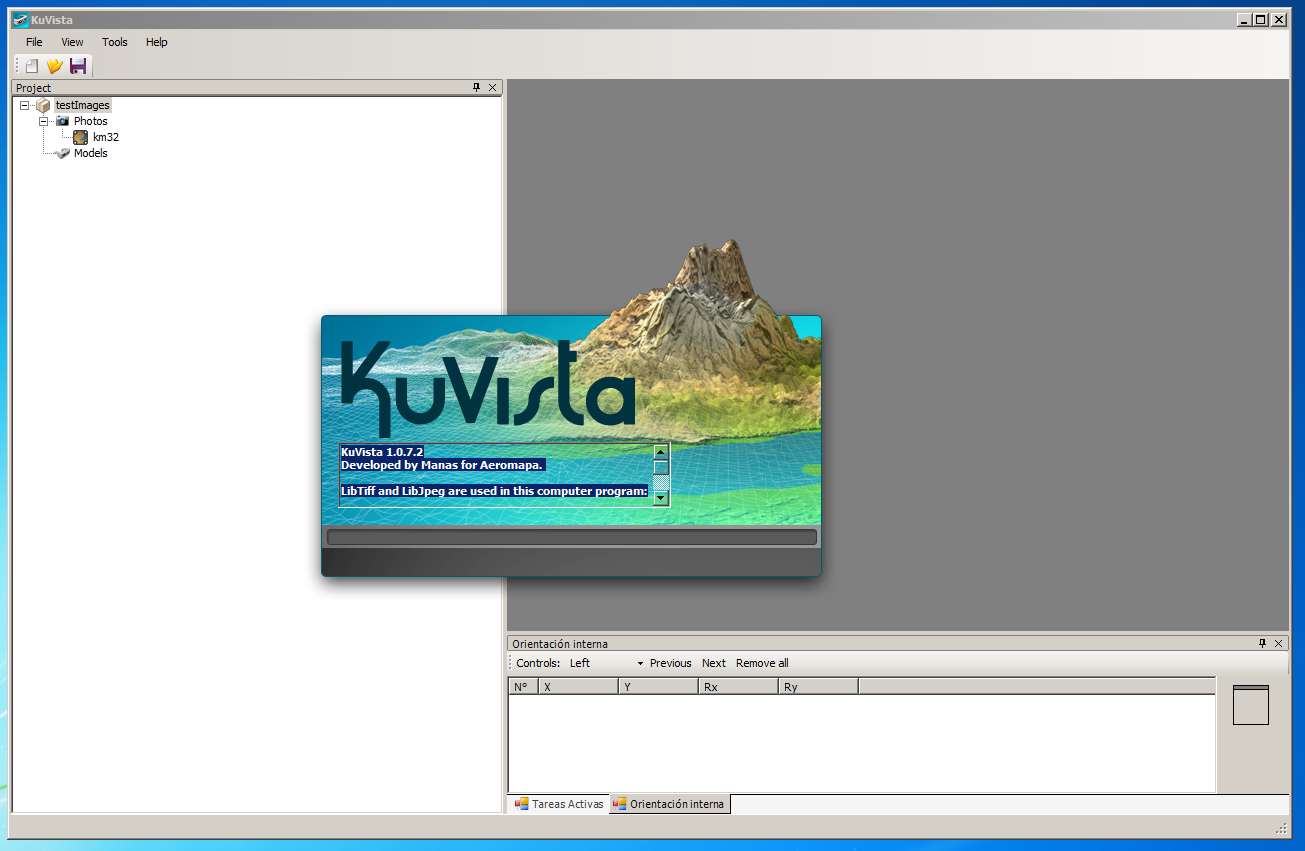Click the scrollbar thumb in About text
This screenshot has height=851, width=1305.
pyautogui.click(x=660, y=467)
